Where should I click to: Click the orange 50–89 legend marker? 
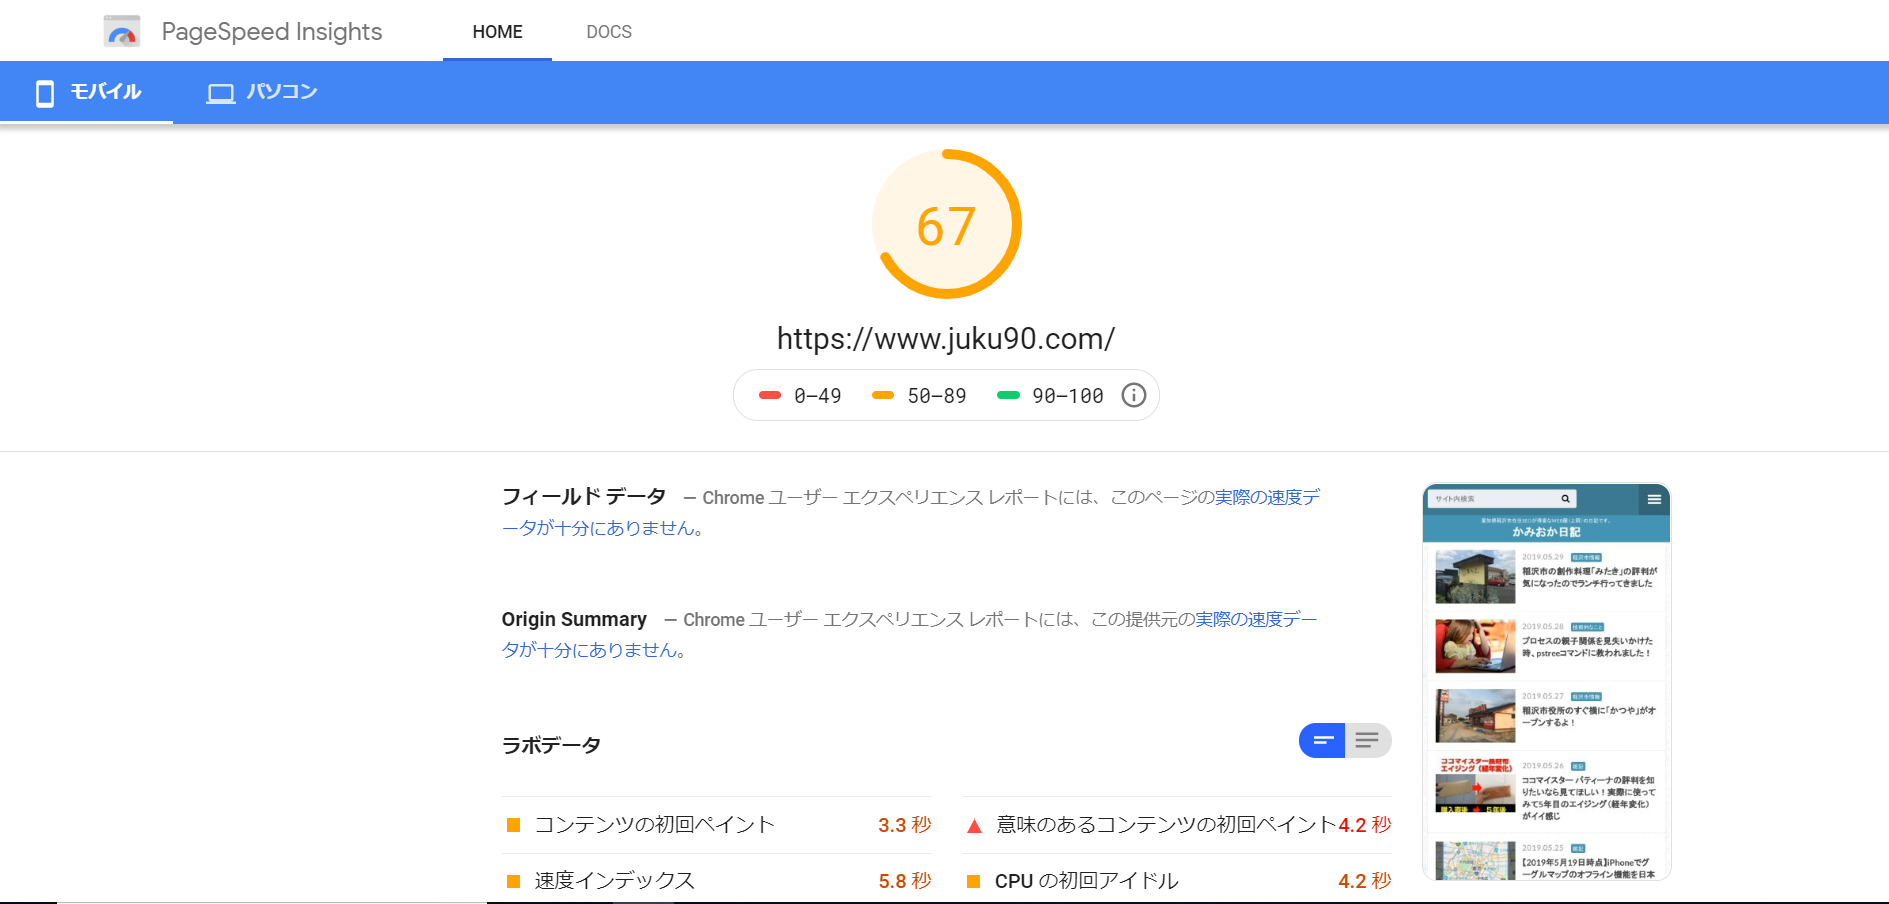(883, 395)
